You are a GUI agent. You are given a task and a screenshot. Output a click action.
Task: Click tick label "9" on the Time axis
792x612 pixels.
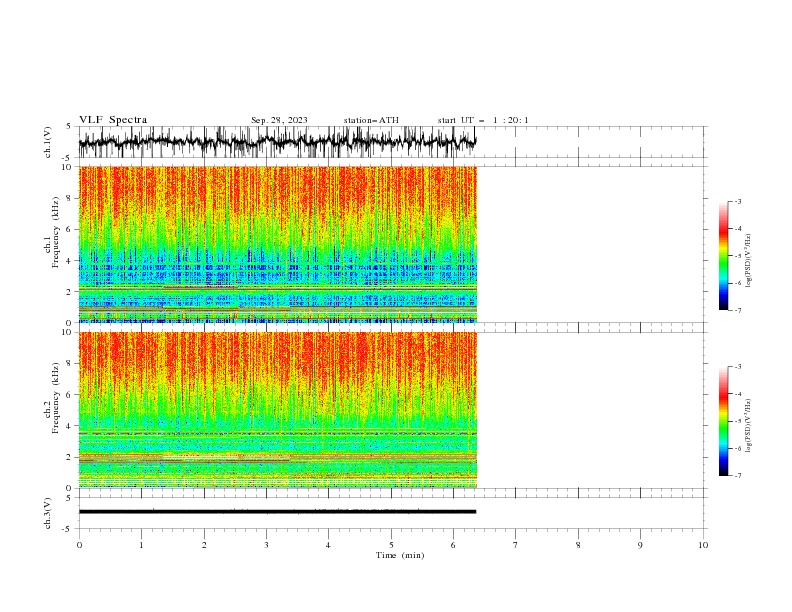[x=640, y=545]
